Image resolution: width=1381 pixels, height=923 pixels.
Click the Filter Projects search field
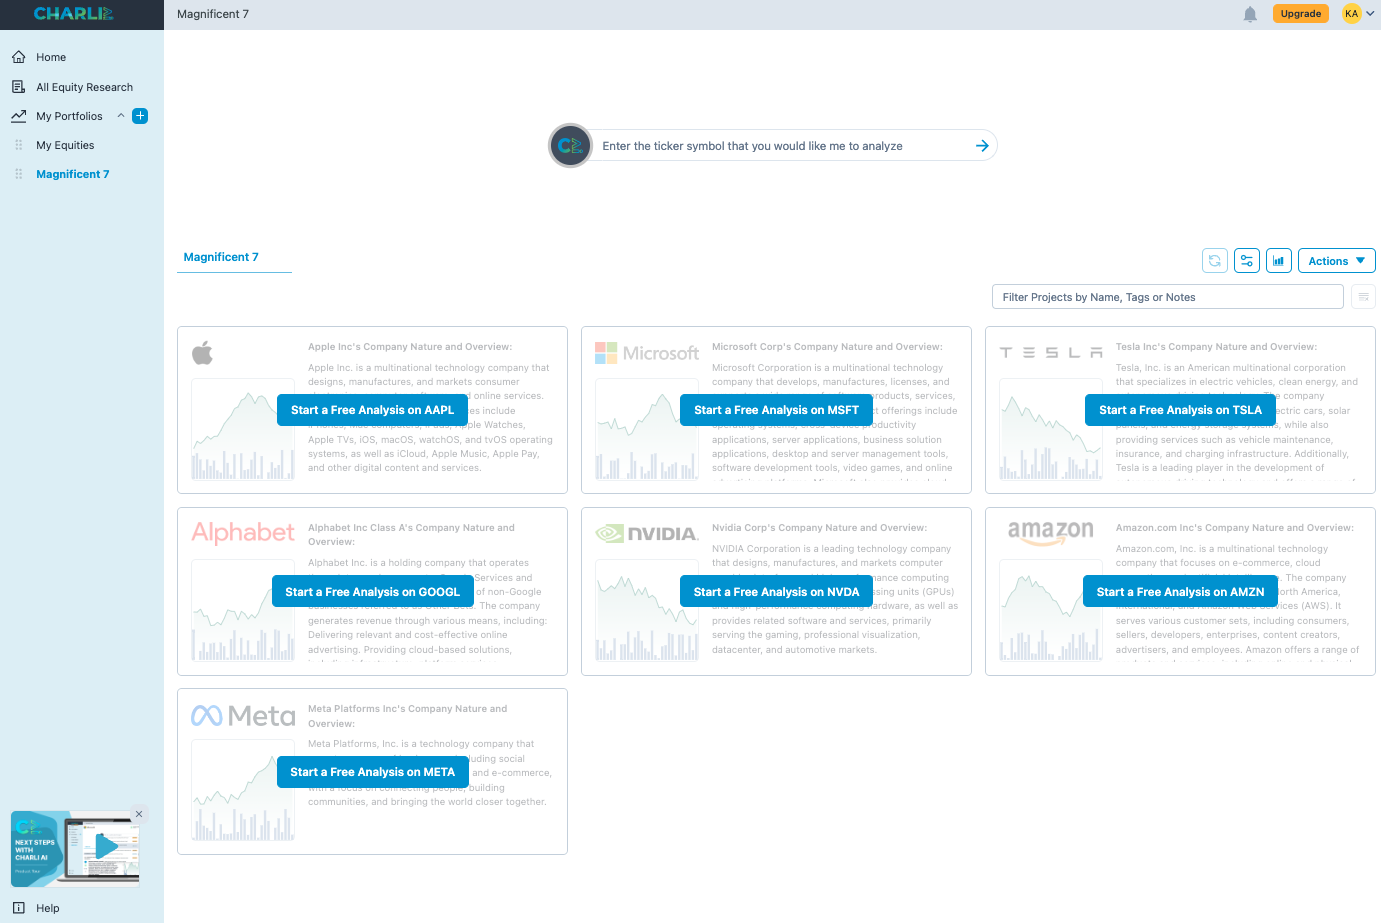[1167, 297]
